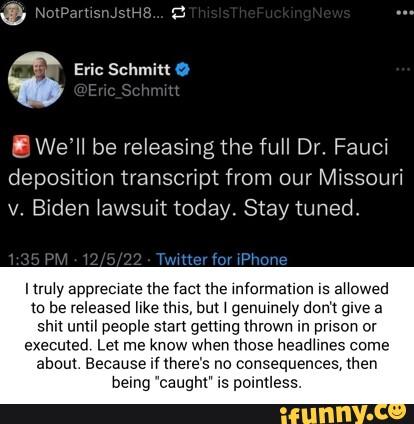Image resolution: width=414 pixels, height=424 pixels.
Task: View Eric Schmitt's profile picture
Action: click(x=36, y=80)
